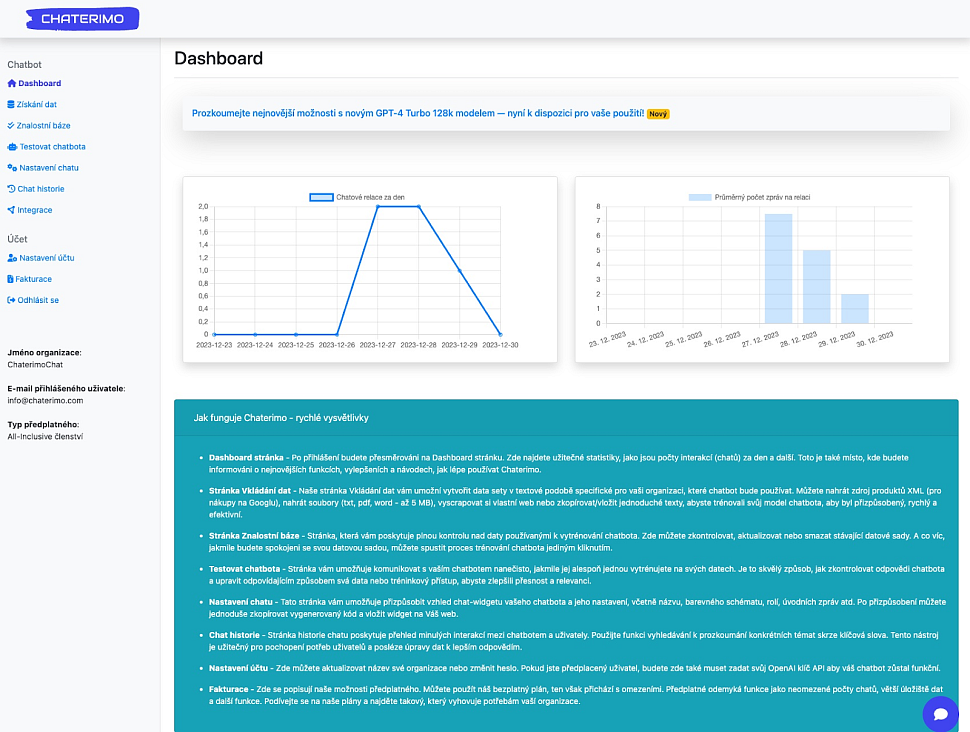Click the 2023-12-27 data point on line chart
Screen dimensions: 970x732
378,207
